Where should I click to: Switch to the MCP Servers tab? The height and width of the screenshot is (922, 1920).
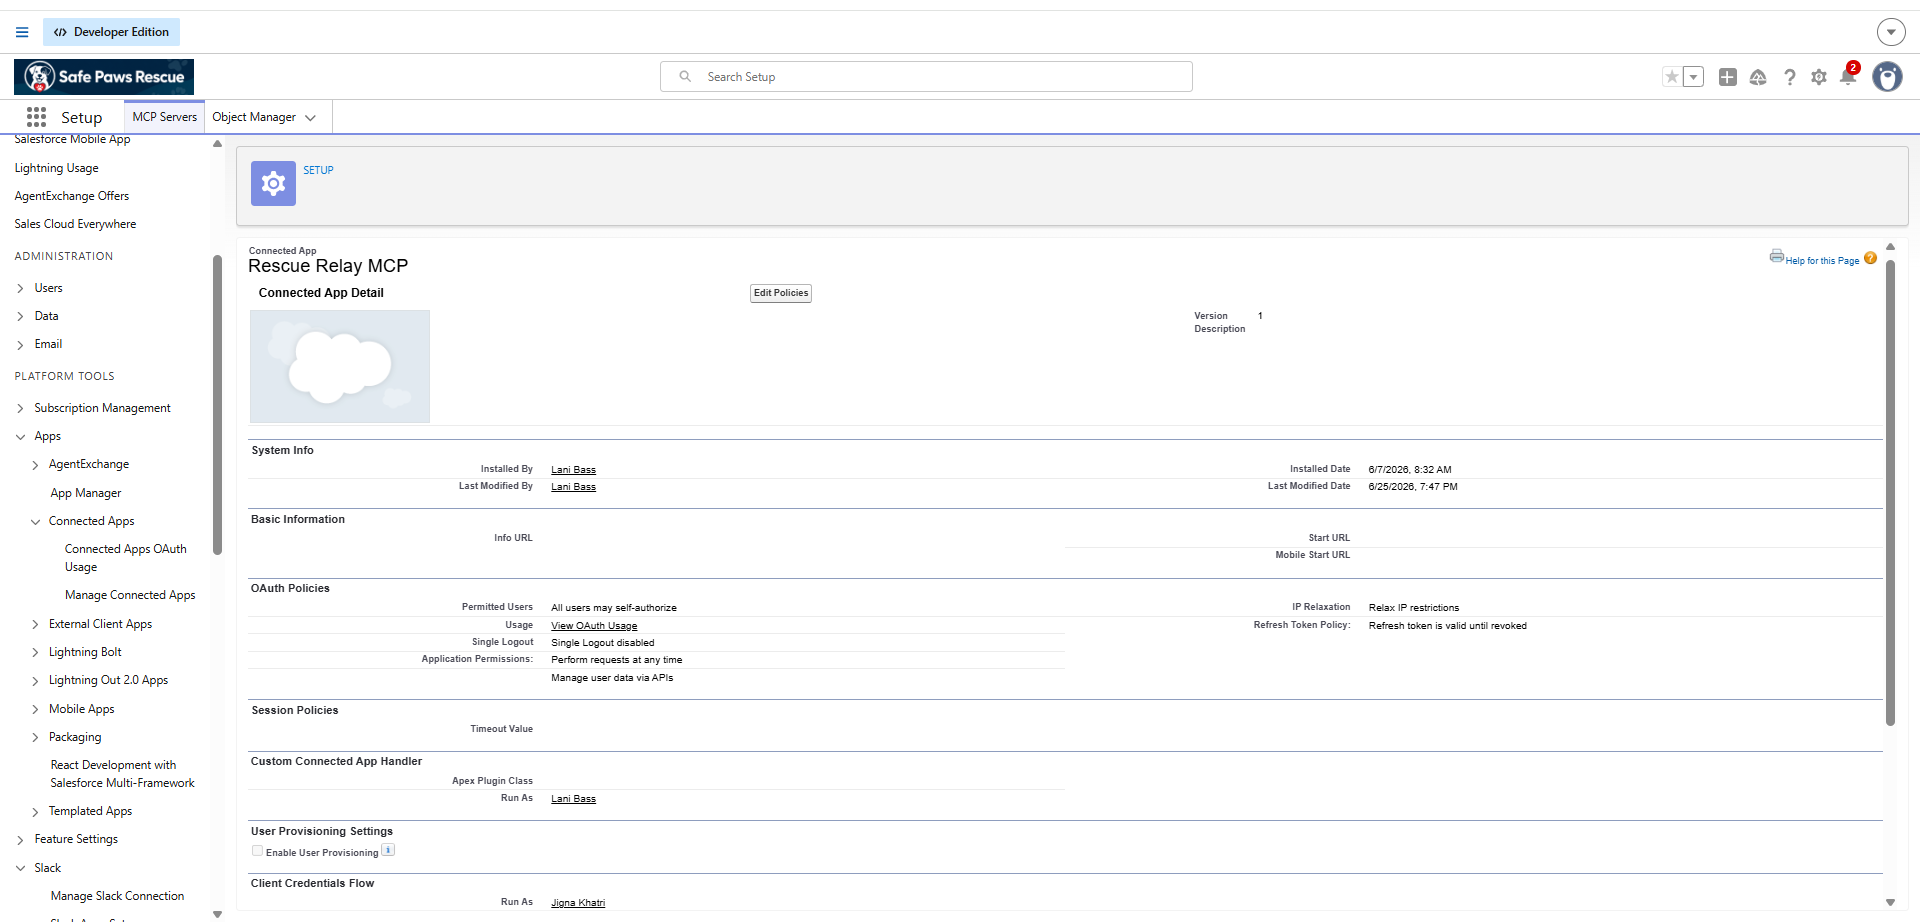pyautogui.click(x=165, y=117)
